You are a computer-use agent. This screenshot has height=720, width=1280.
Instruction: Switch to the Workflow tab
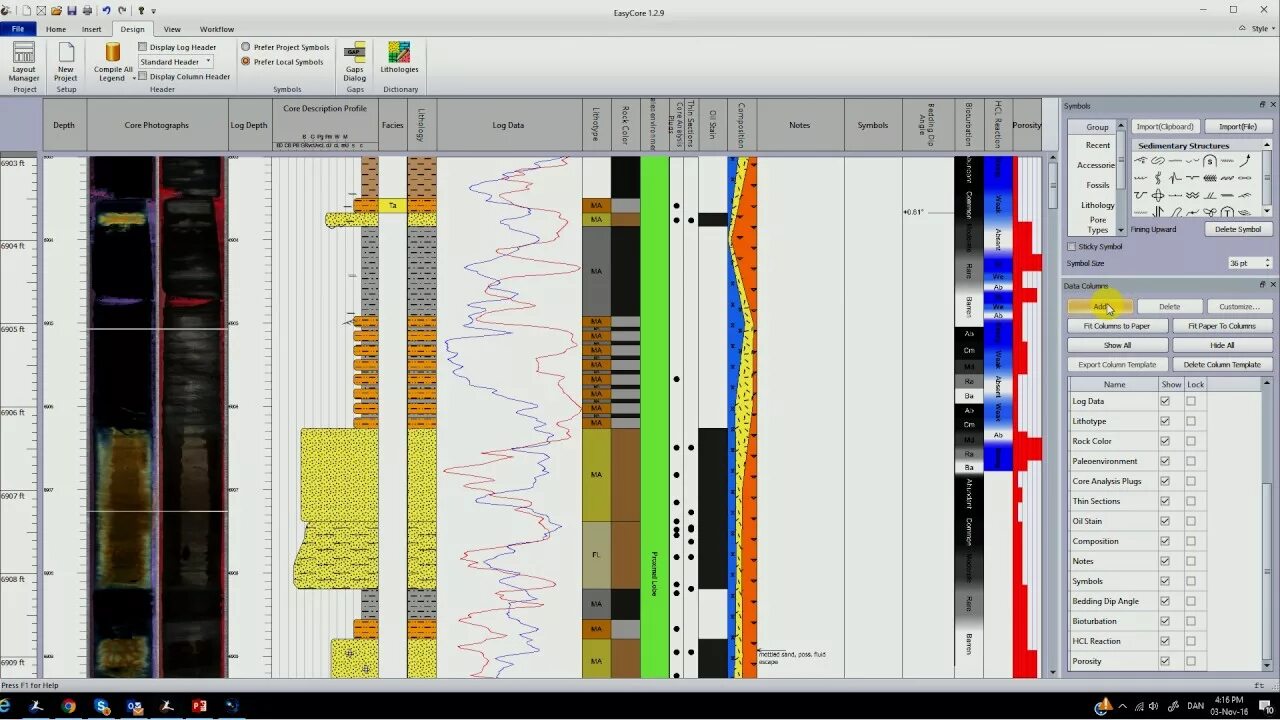coord(217,29)
